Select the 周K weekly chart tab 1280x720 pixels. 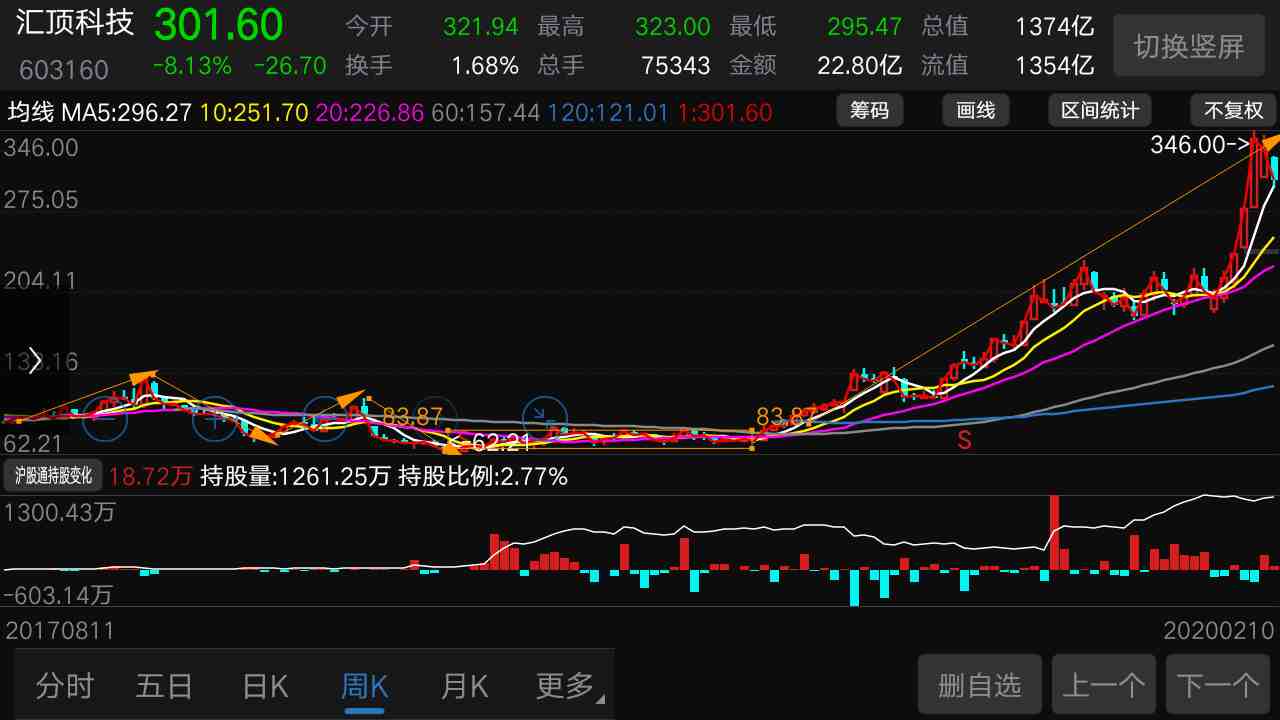coord(365,686)
